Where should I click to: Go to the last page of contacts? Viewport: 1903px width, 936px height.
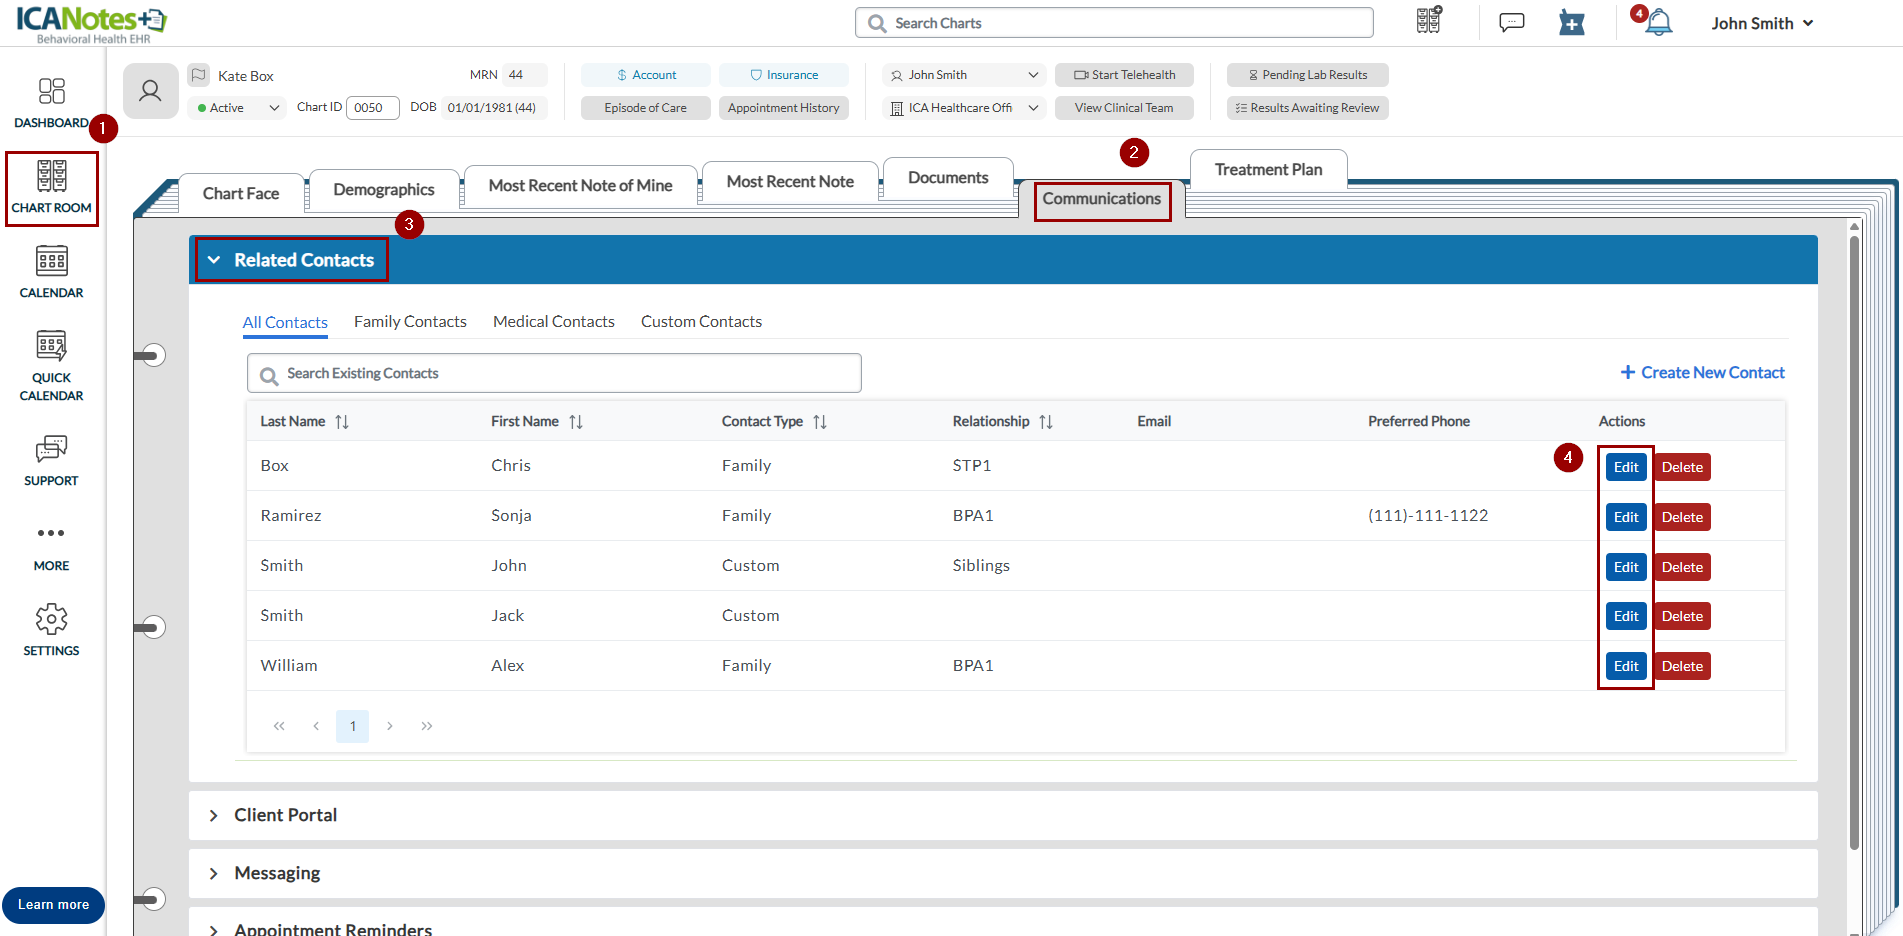(427, 726)
